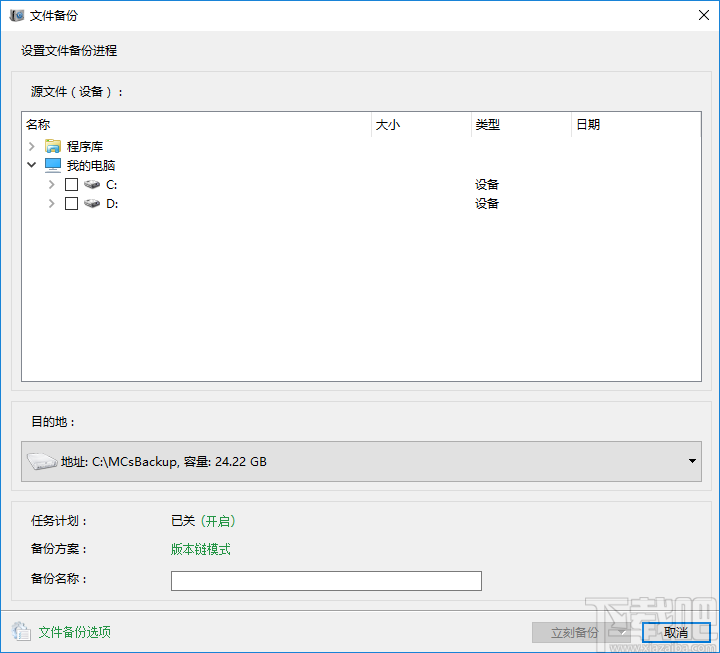Viewport: 720px width, 653px height.
Task: Open the 版本链模式 backup scheme link
Action: click(201, 549)
